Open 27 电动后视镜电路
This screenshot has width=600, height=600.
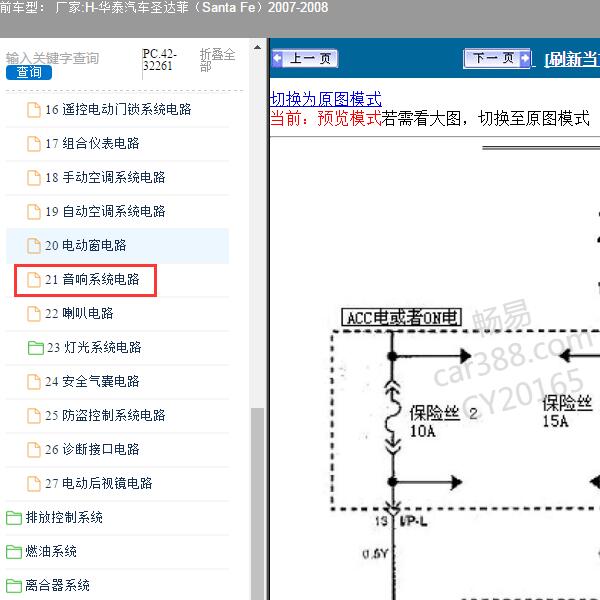98,483
